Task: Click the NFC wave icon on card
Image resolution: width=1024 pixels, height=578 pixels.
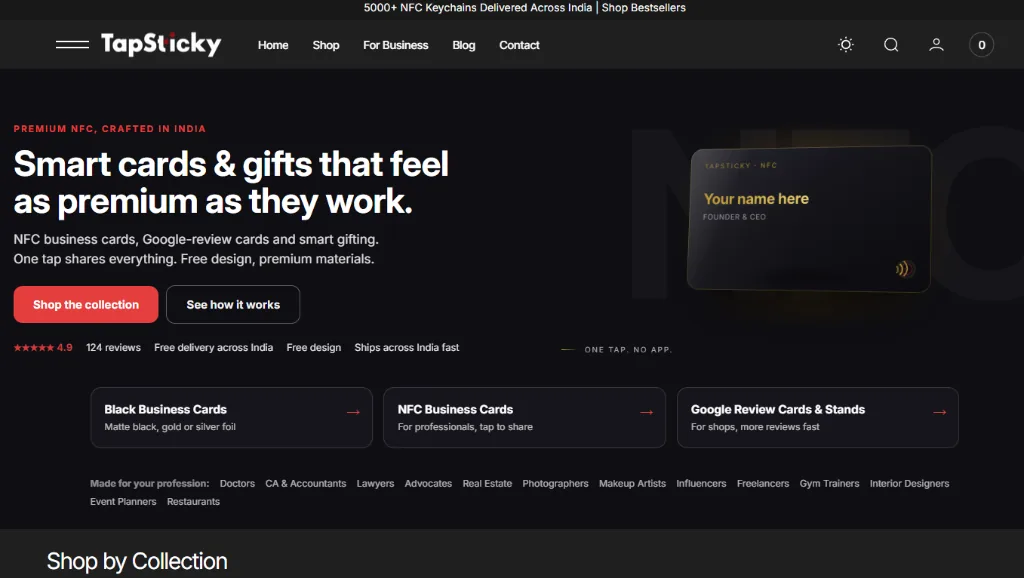Action: point(903,268)
